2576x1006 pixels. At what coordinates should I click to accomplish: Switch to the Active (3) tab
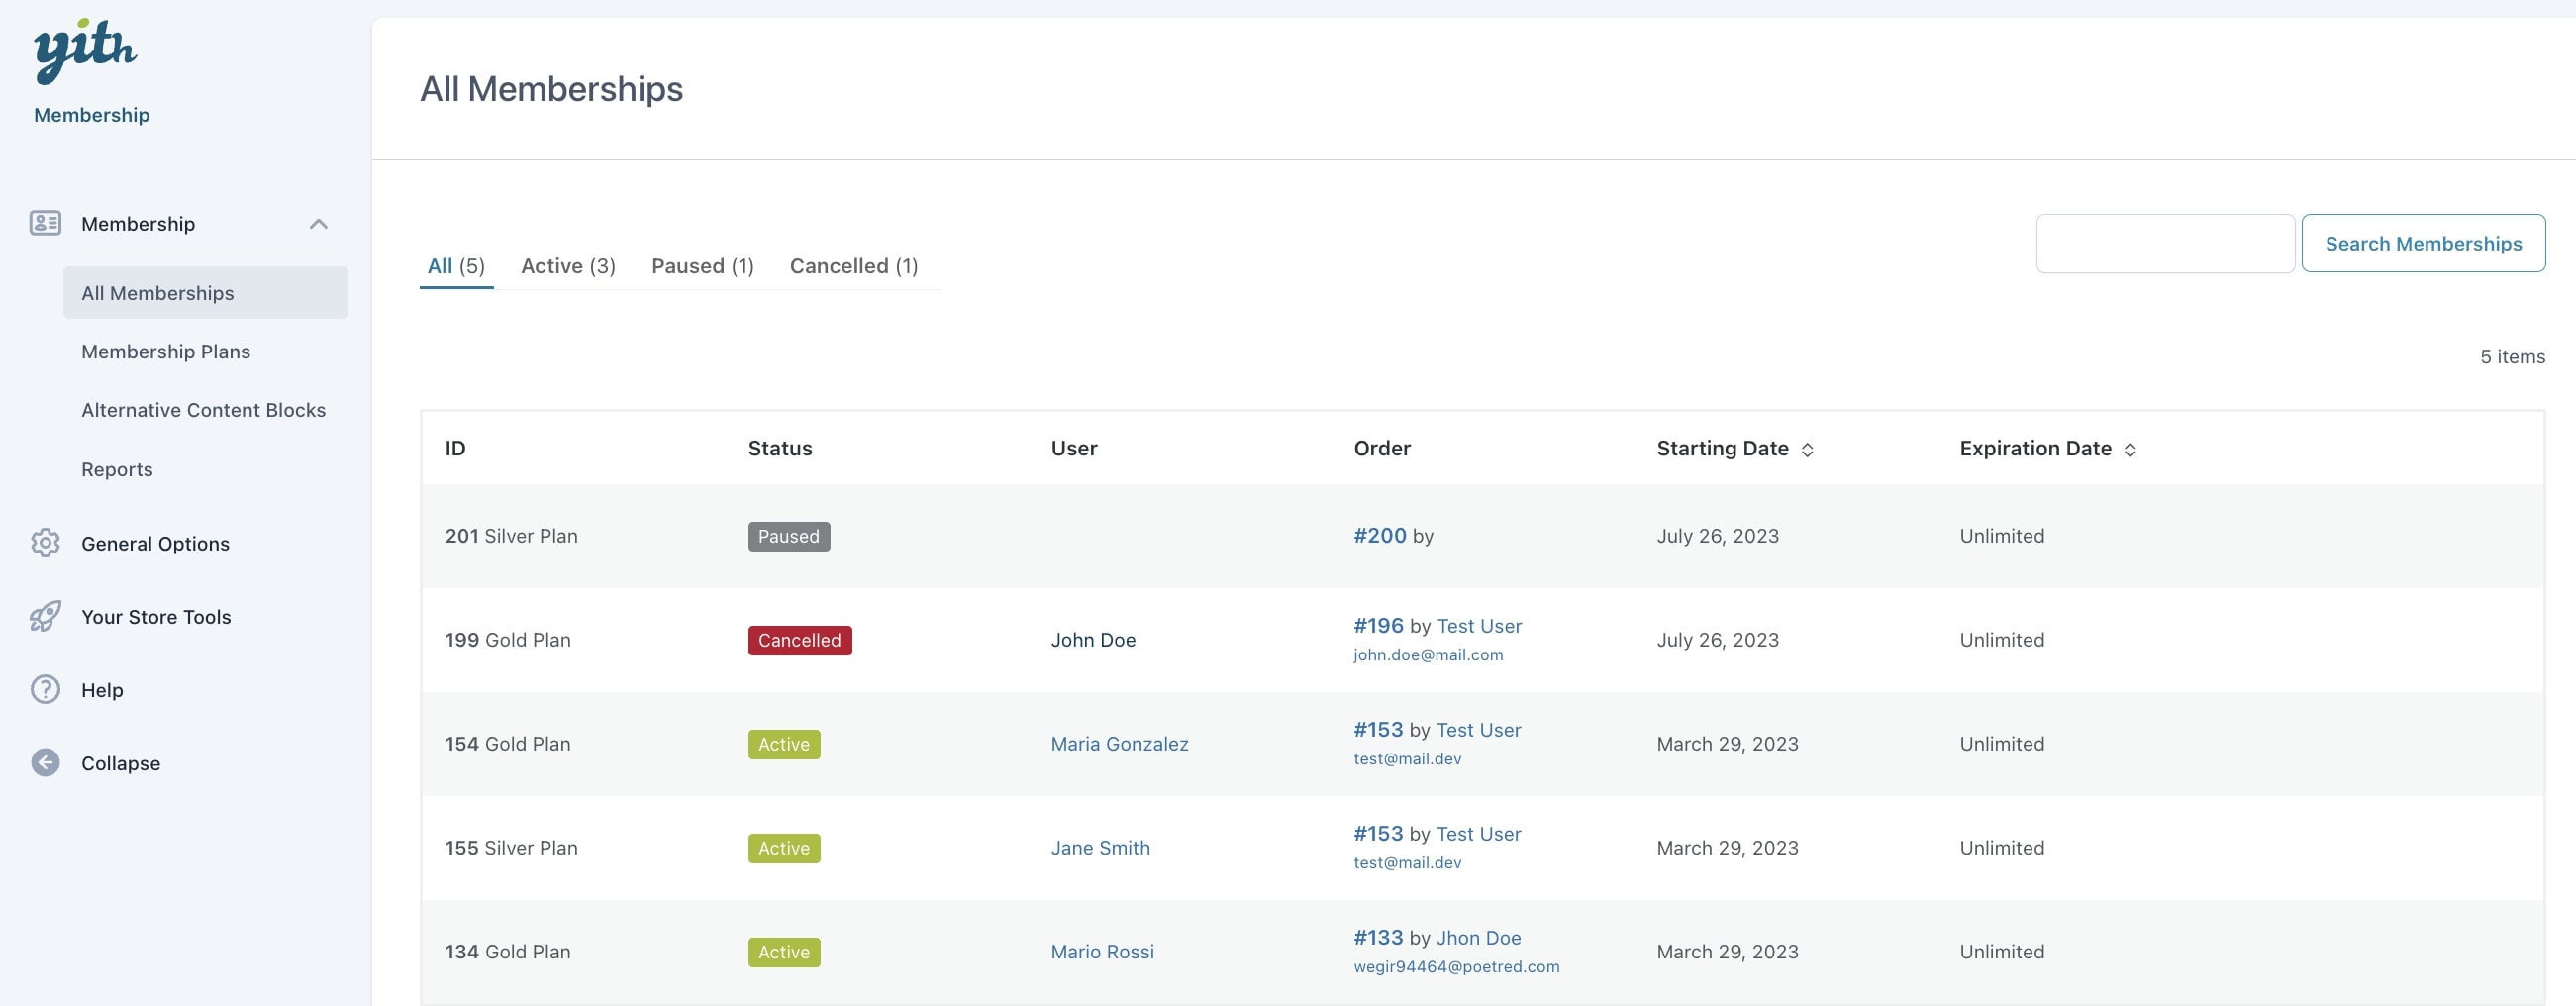tap(567, 266)
